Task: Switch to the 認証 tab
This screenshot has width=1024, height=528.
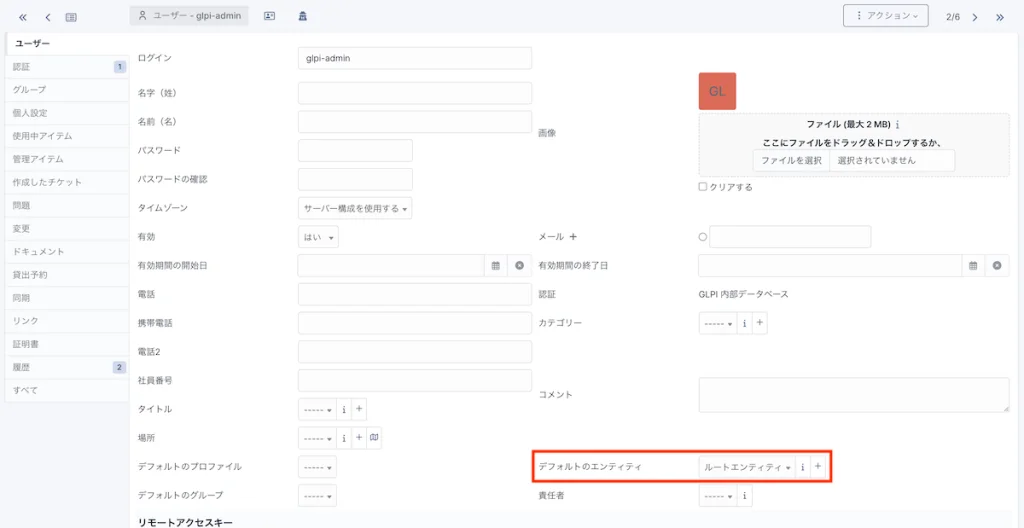Action: (x=67, y=66)
